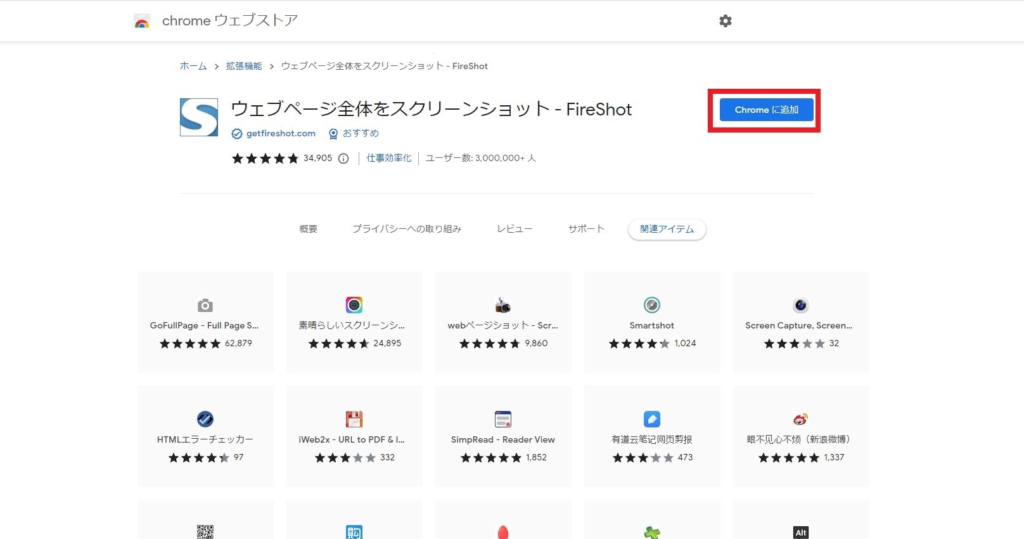The height and width of the screenshot is (539, 1024).
Task: Click the 有道云笔记 blue pen icon
Action: pyautogui.click(x=652, y=419)
